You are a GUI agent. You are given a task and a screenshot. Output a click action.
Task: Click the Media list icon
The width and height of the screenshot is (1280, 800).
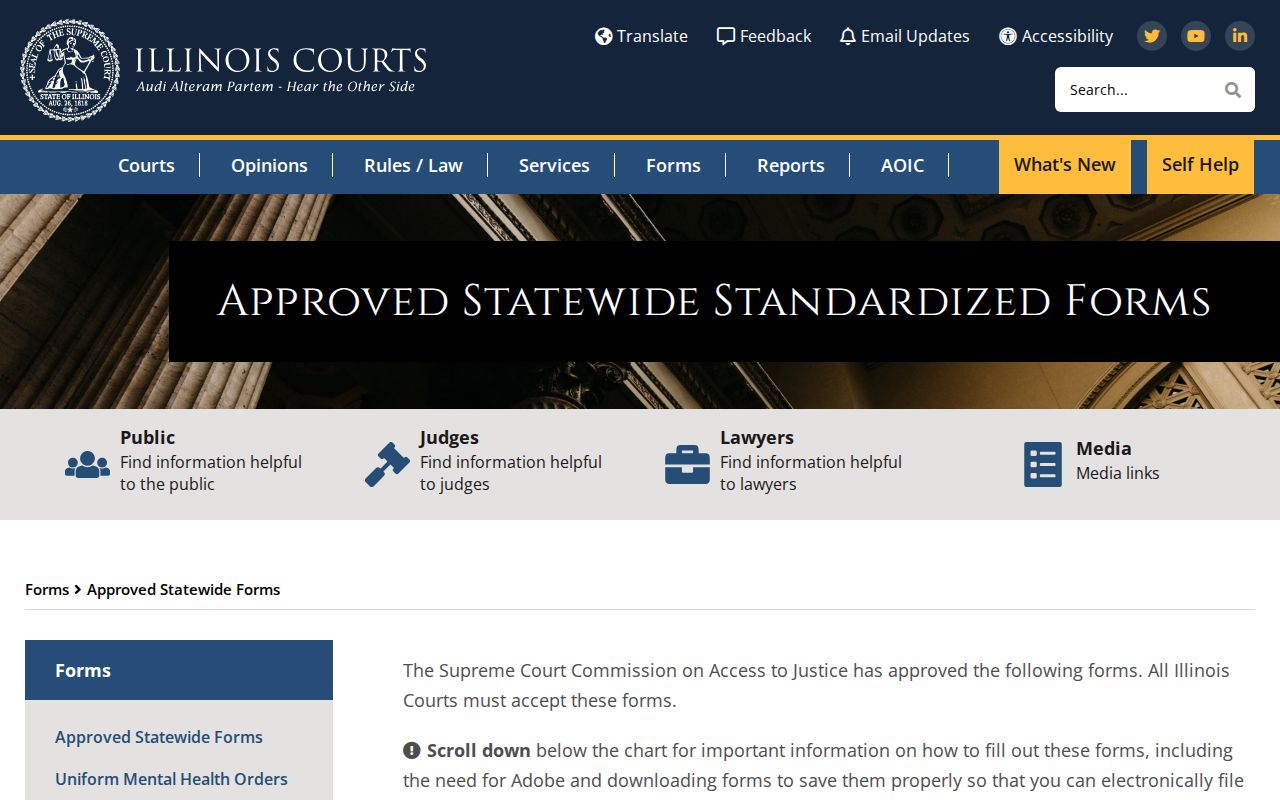[x=1043, y=465]
